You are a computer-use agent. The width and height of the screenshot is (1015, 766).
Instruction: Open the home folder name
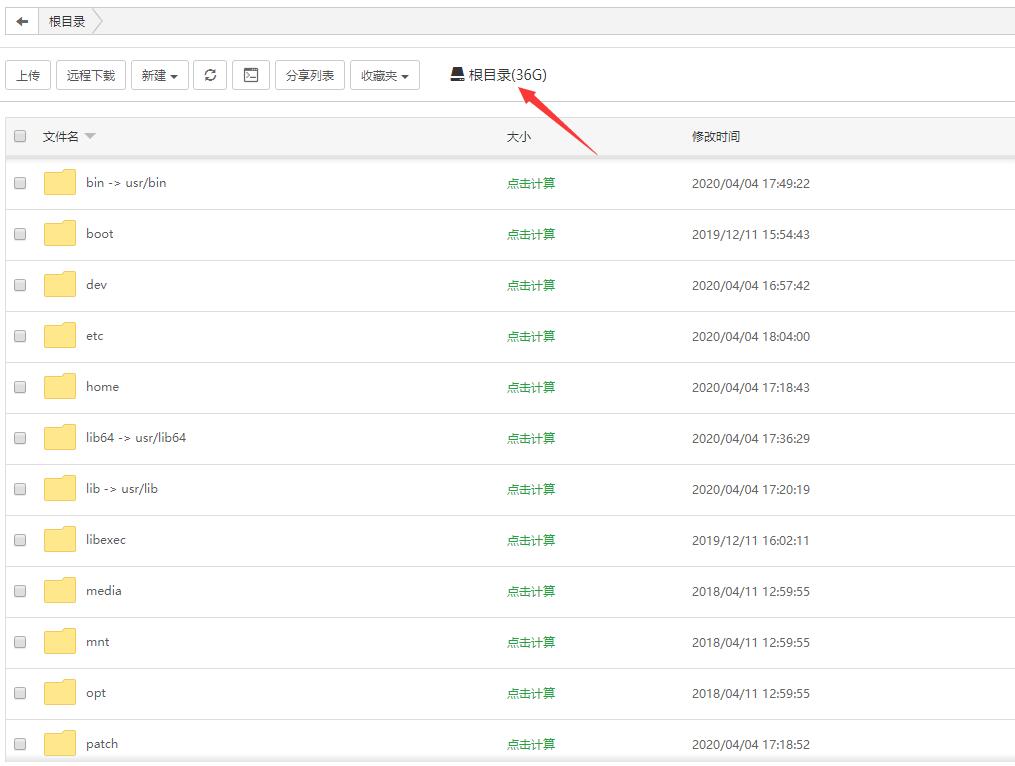click(x=102, y=387)
